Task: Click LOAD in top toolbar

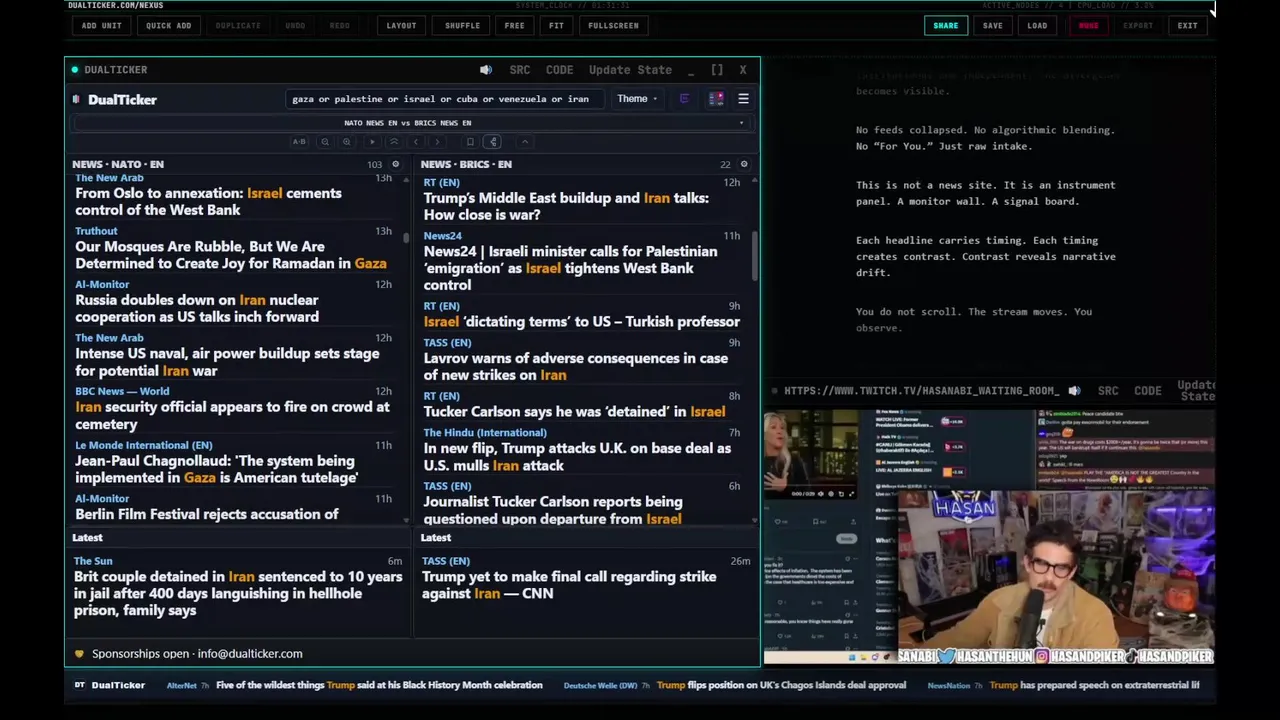Action: tap(1037, 25)
